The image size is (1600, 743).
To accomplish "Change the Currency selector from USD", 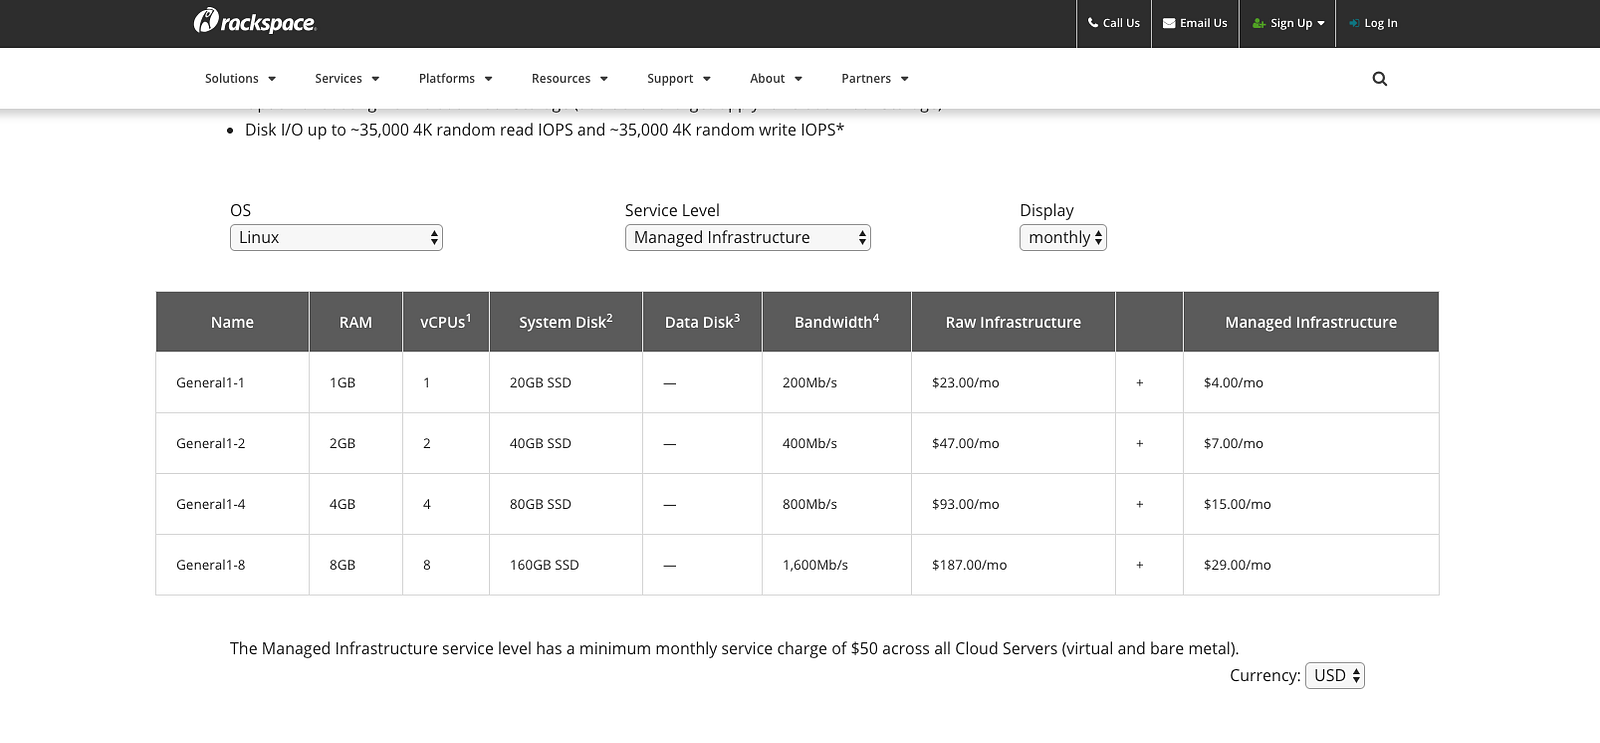I will [x=1334, y=676].
